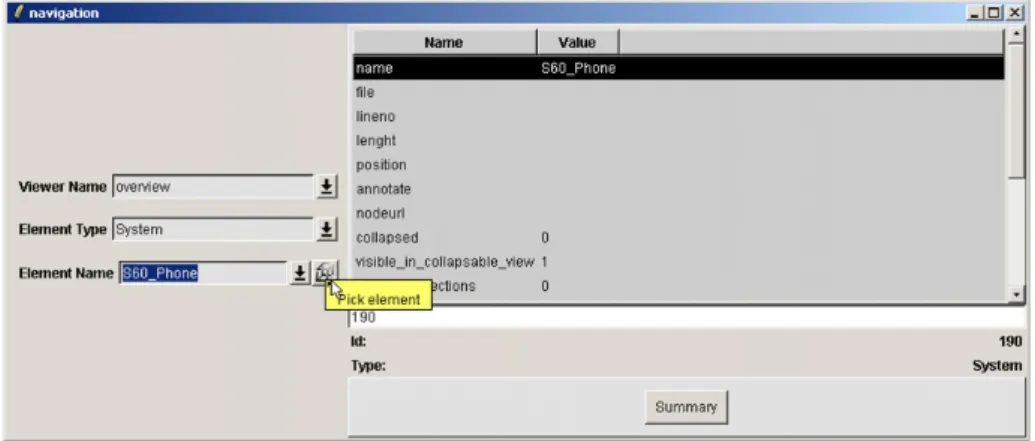Click the Viewer Name field showing overview

214,187
